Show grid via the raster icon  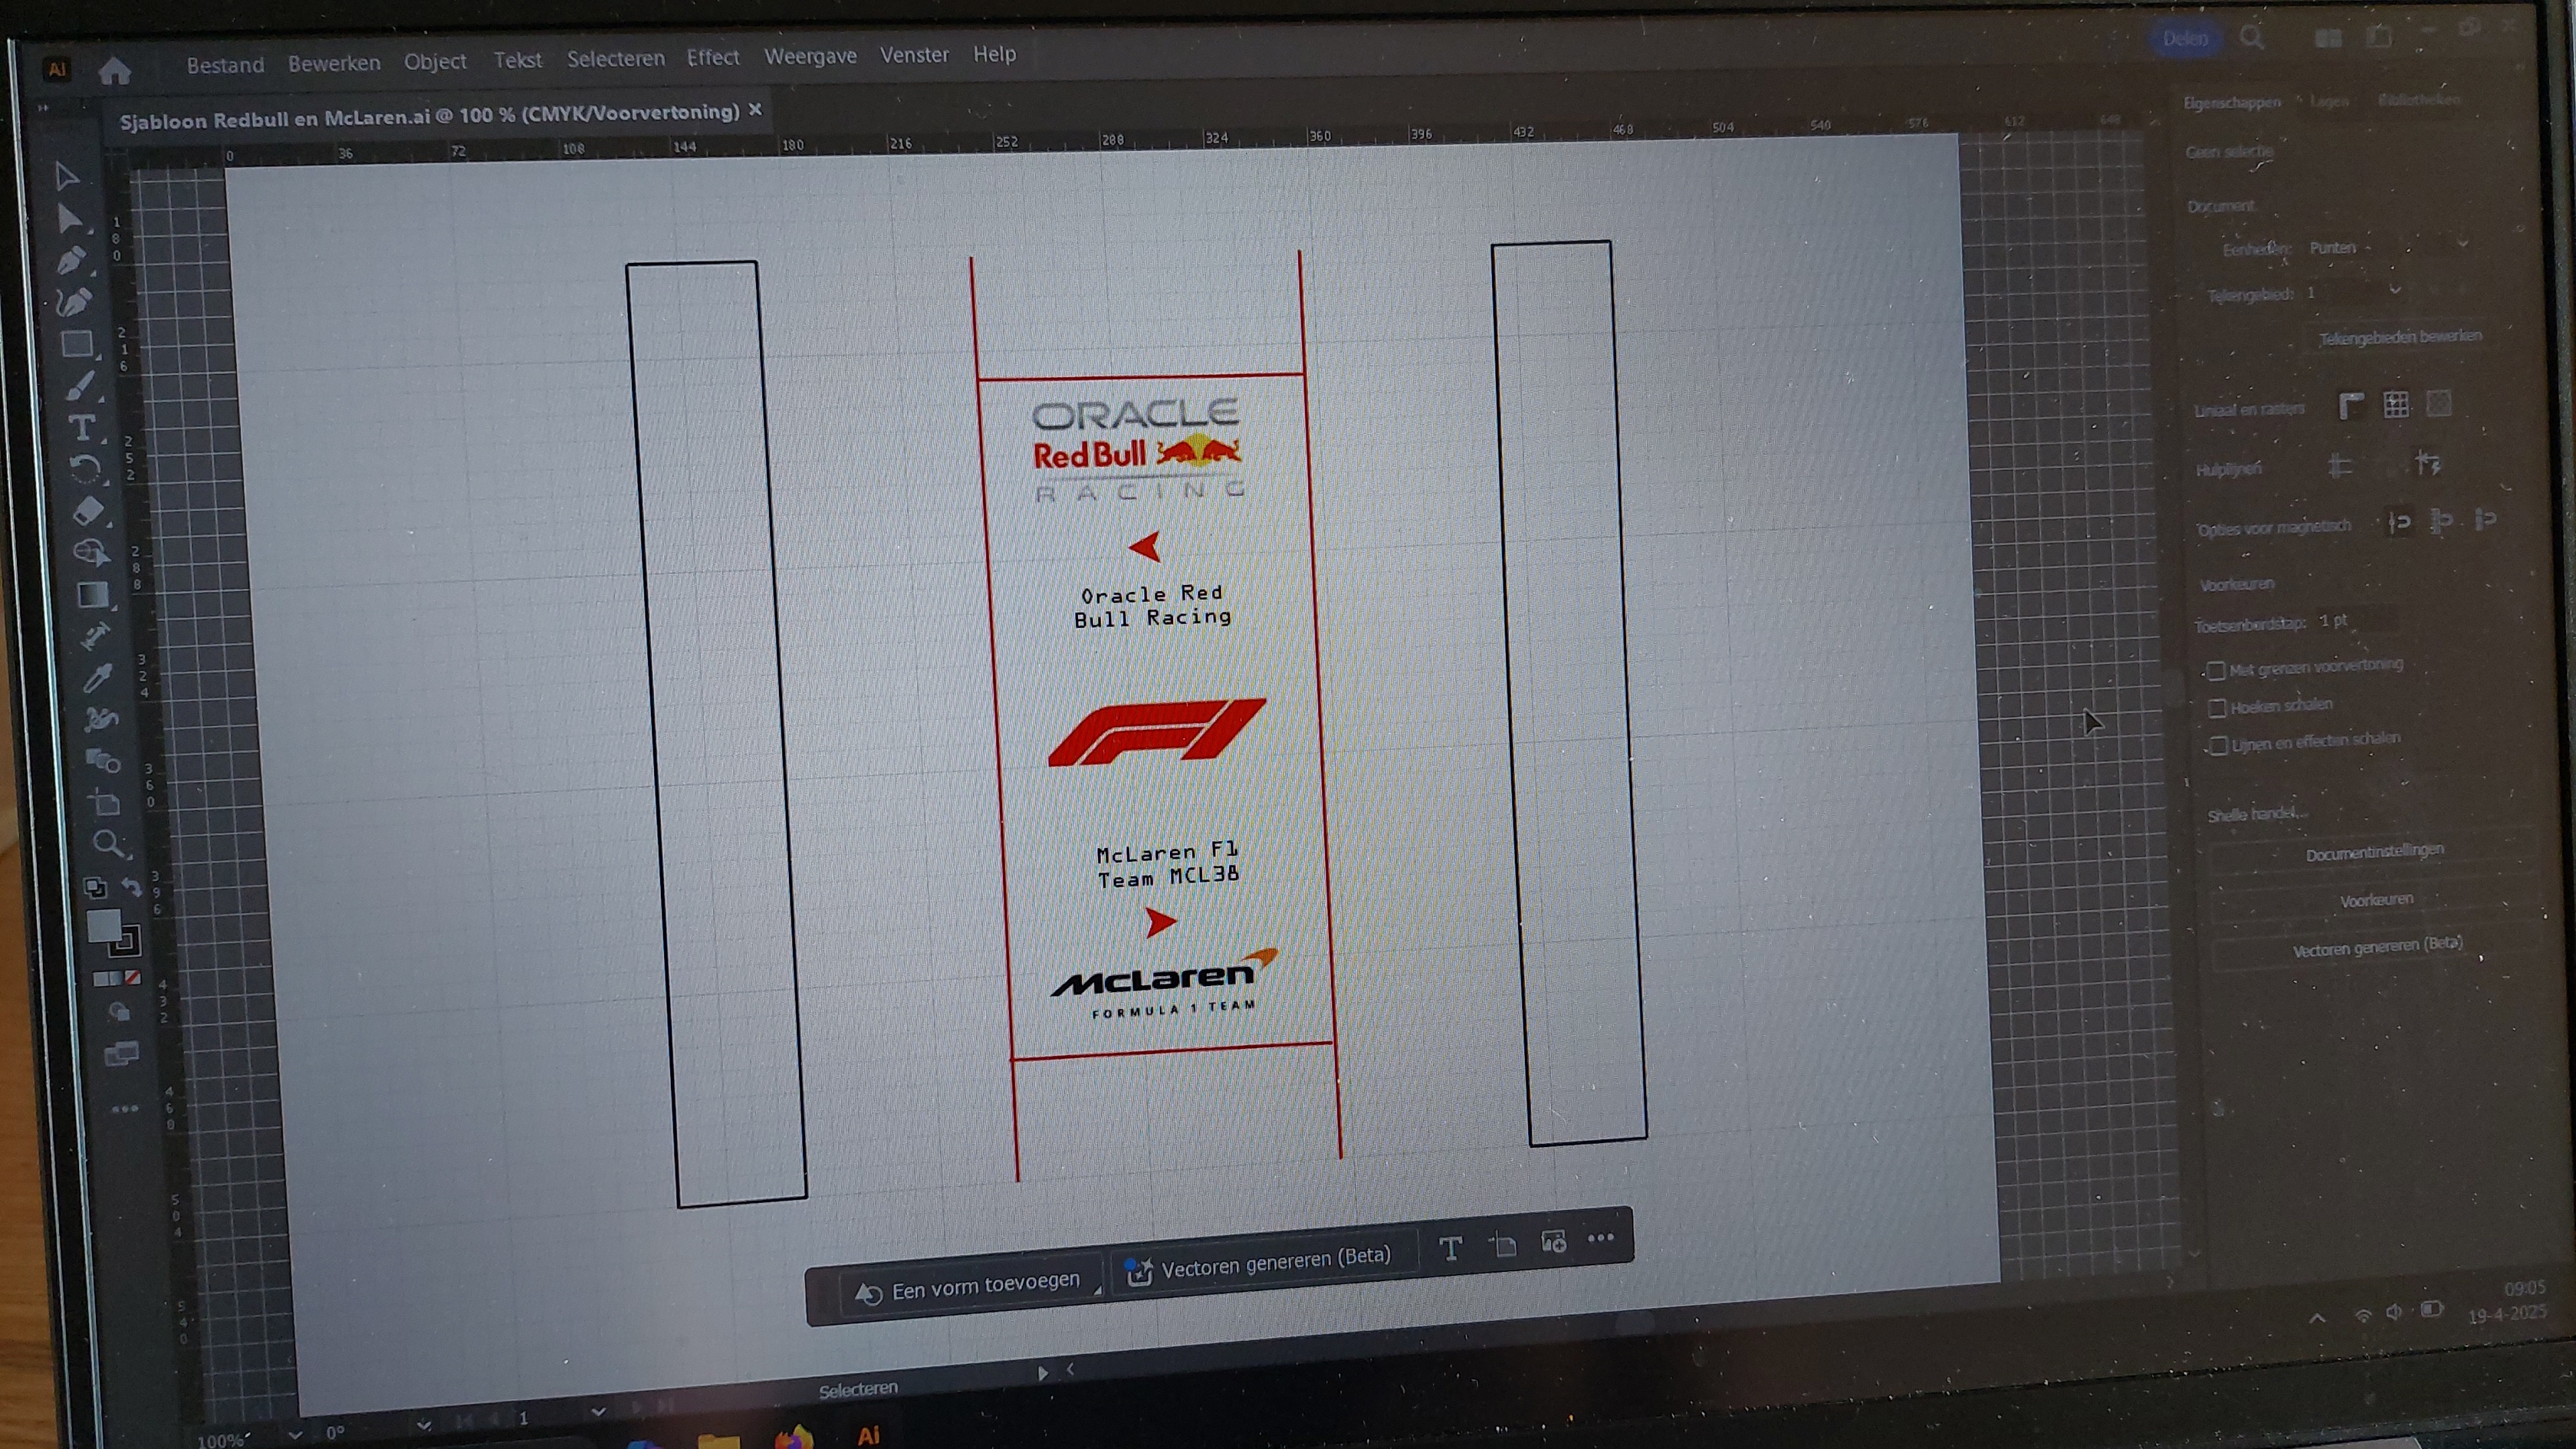2395,404
